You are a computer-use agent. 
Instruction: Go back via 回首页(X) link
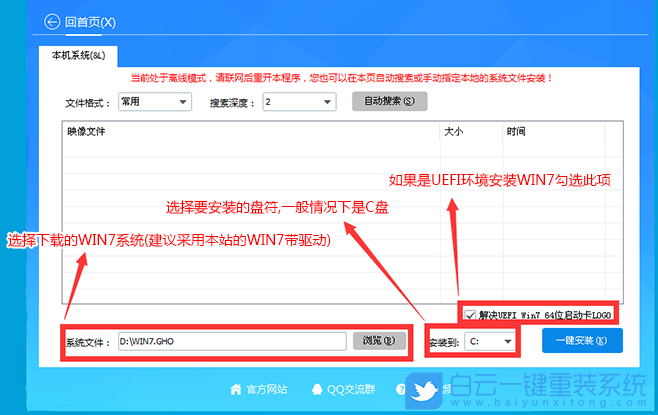pos(90,22)
